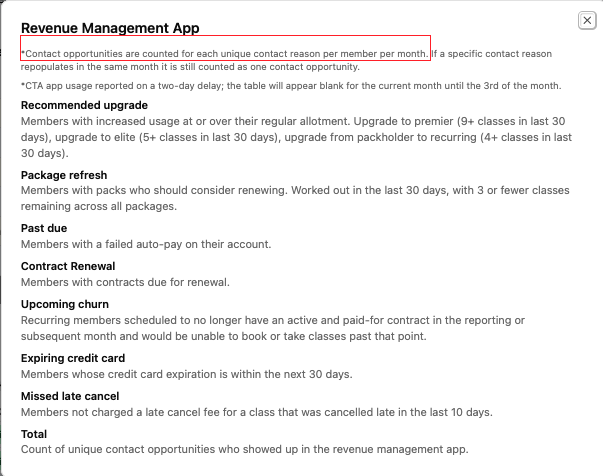The height and width of the screenshot is (476, 603).
Task: Close the Revenue Management App dialog
Action: pos(587,20)
